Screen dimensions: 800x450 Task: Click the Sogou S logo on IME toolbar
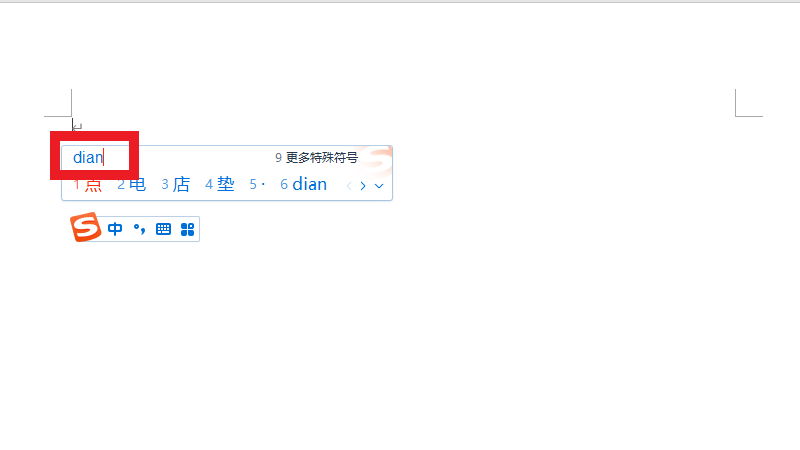85,227
